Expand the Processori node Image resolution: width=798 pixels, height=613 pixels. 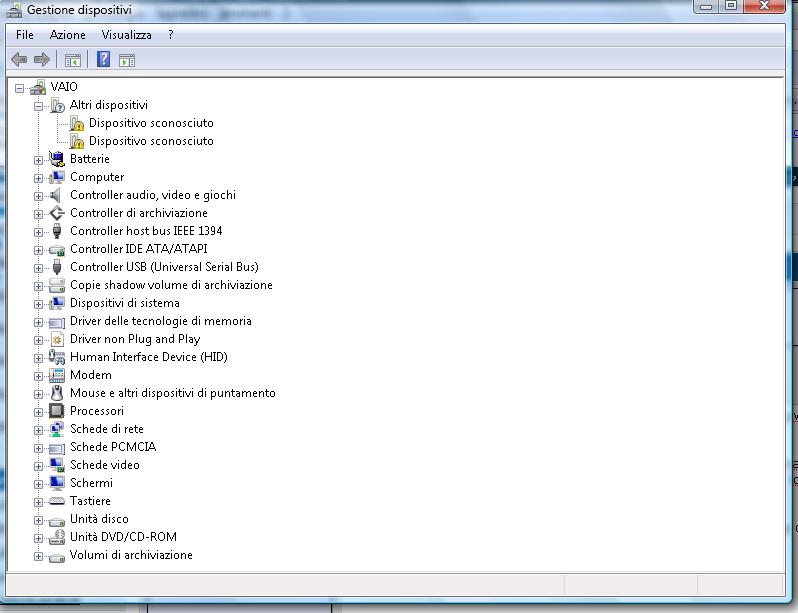pos(39,412)
